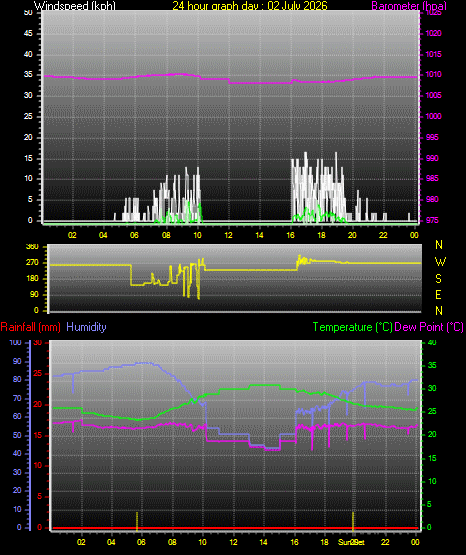
Task: Click the 22 hour label under humidity graph
Action: pyautogui.click(x=385, y=542)
